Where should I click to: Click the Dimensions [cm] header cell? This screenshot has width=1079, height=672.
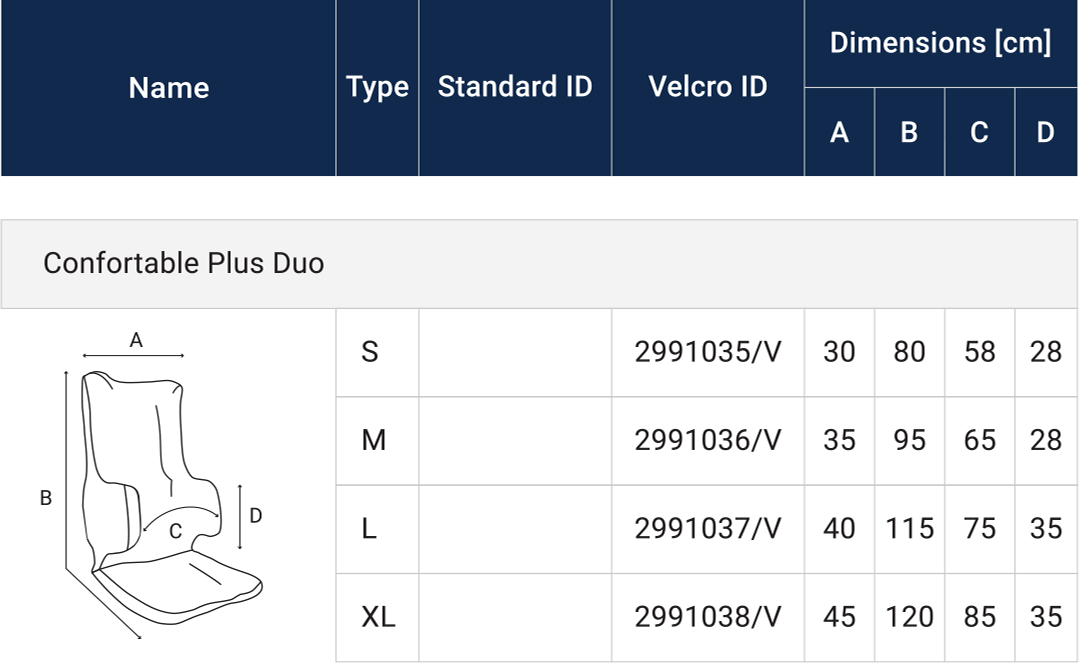pos(940,43)
